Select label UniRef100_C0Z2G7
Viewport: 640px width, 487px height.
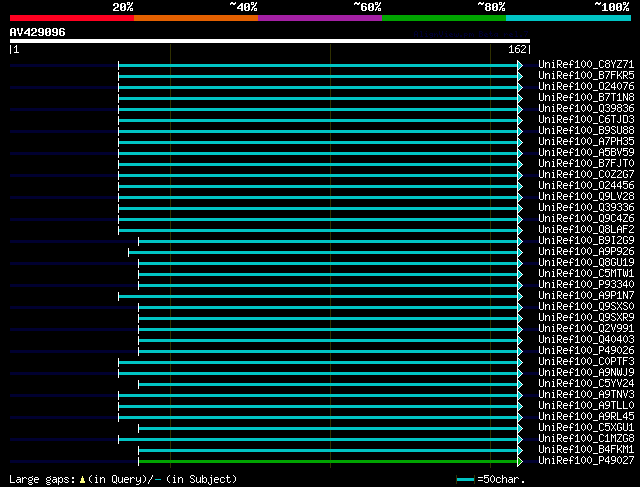586,175
